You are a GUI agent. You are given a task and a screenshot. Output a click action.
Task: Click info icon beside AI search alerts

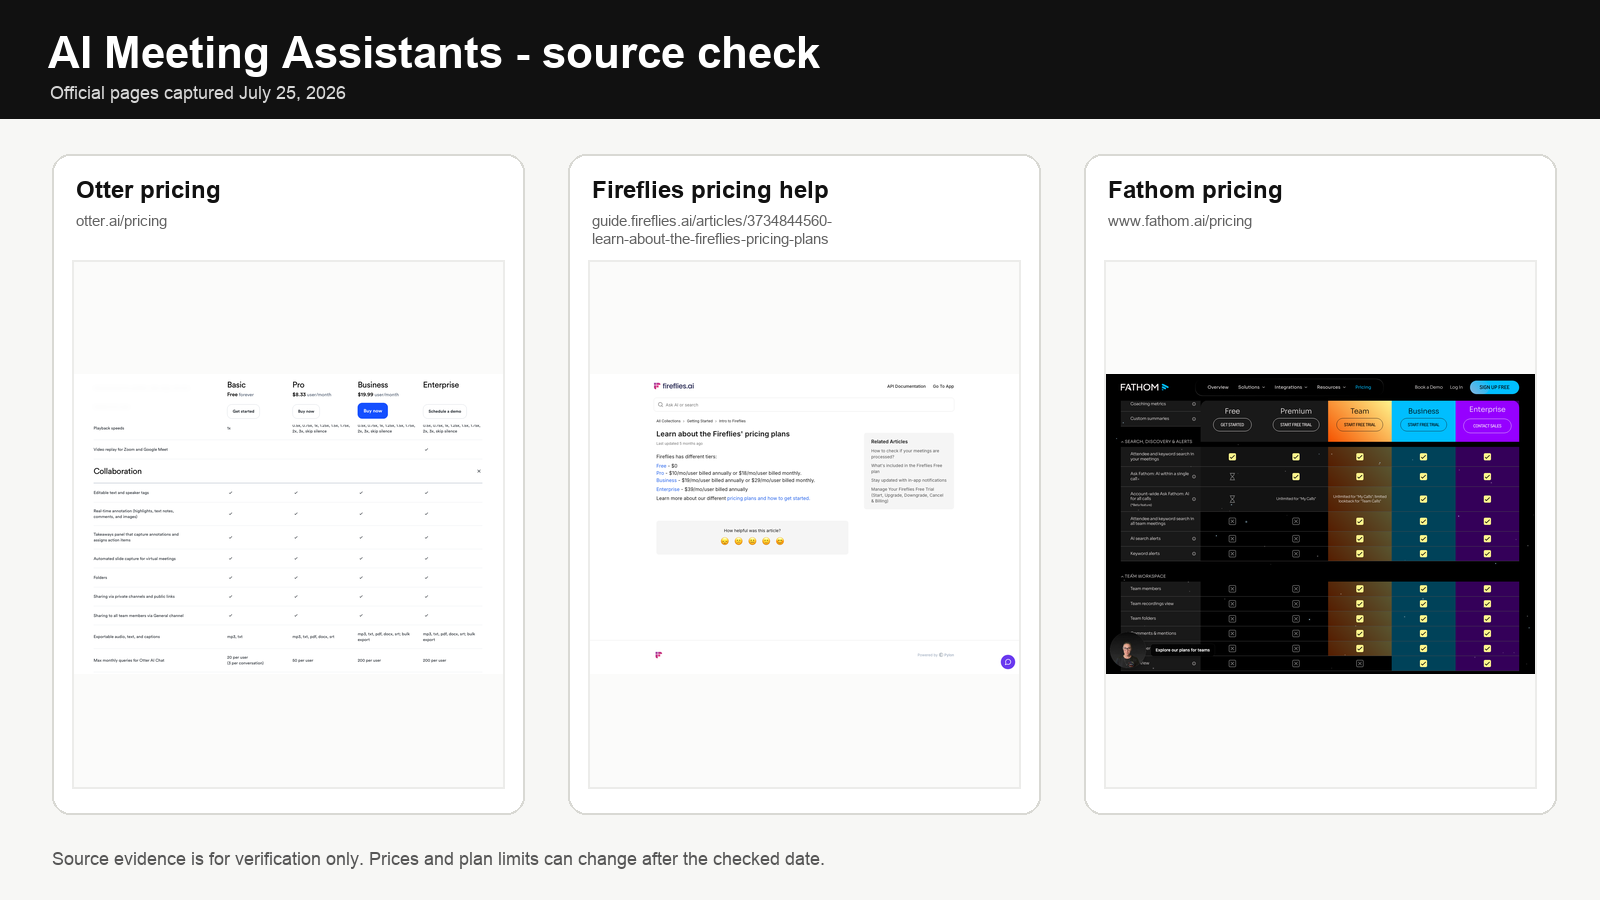point(1194,539)
